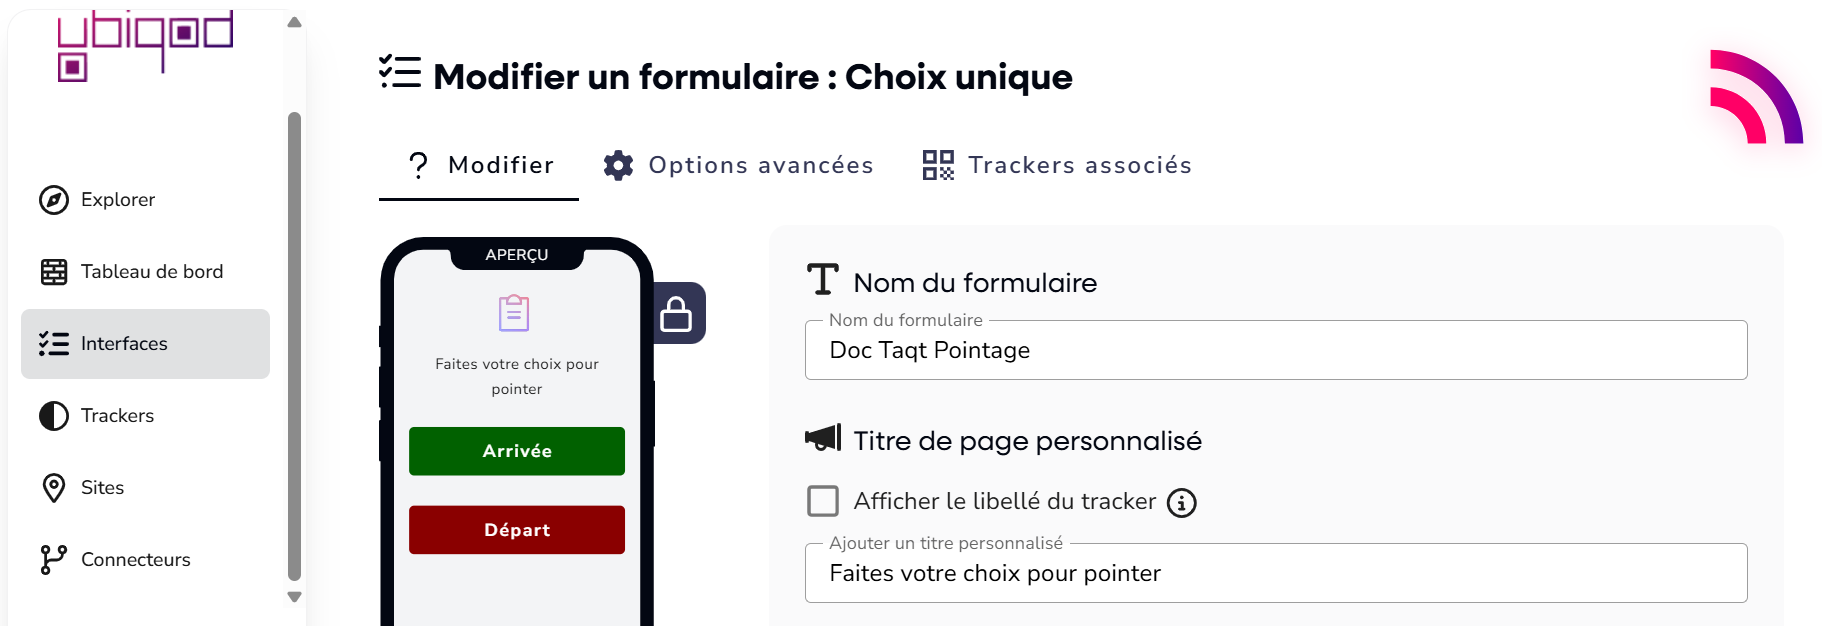Open Interfaces in the sidebar
Viewport: 1822px width, 626px height.
click(145, 344)
